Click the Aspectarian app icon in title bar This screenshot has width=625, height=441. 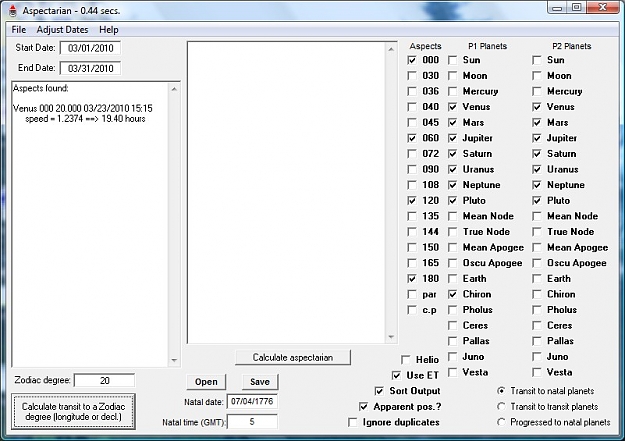pyautogui.click(x=13, y=10)
